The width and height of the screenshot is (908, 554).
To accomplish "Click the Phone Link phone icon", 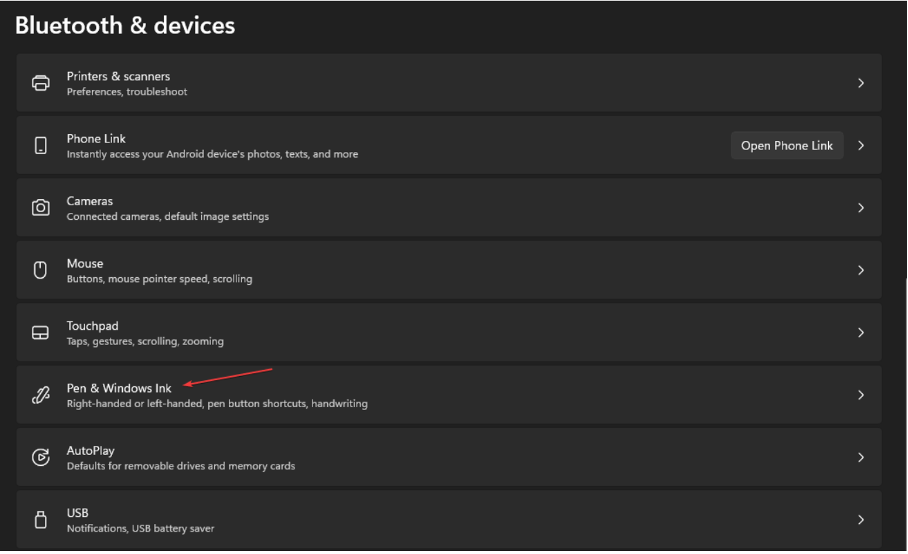I will pos(41,146).
